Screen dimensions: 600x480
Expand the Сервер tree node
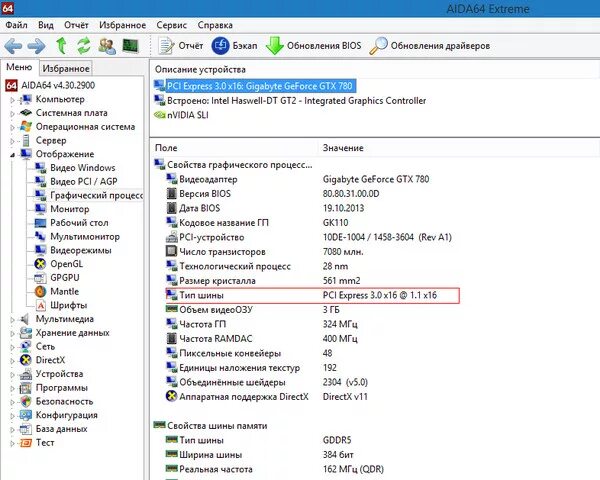point(12,141)
